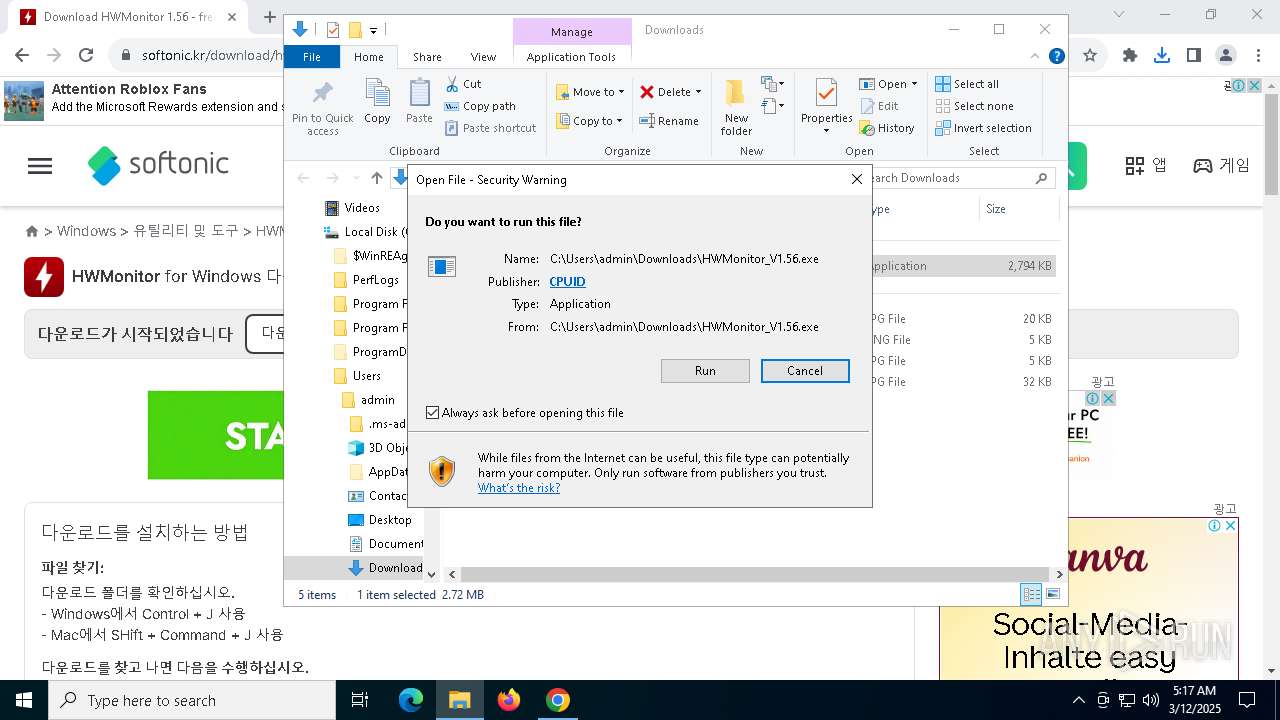Image resolution: width=1280 pixels, height=720 pixels.
Task: Open the Explorer Help question icon
Action: (x=1056, y=56)
